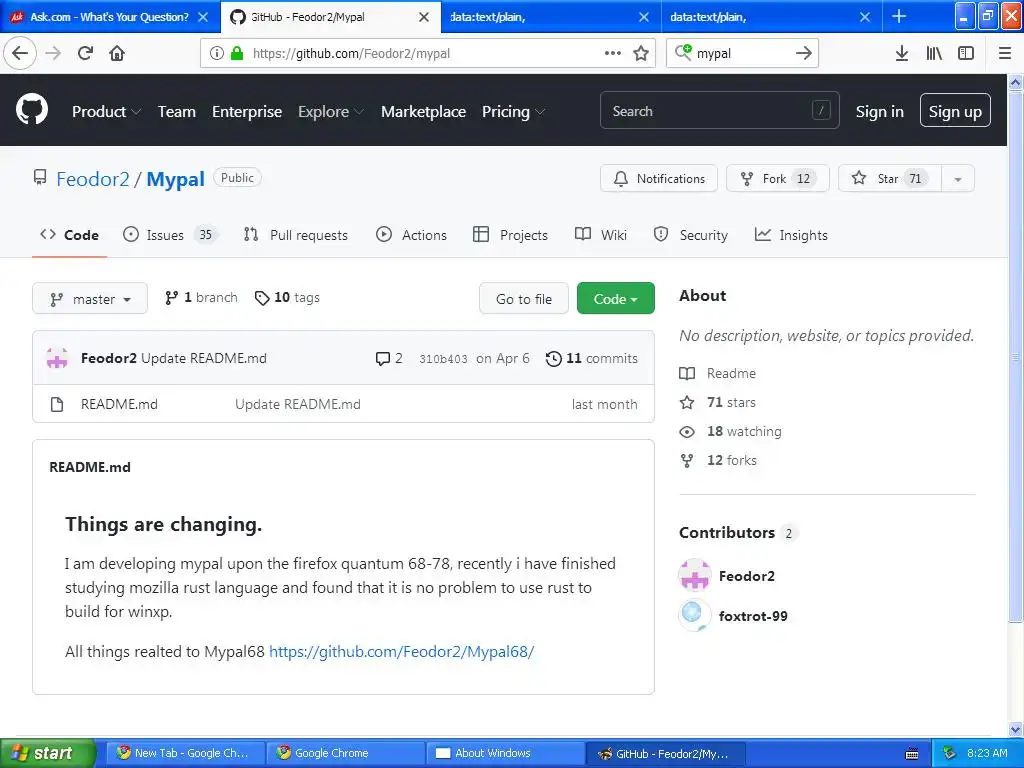Open the 1 branch link
Screen dimensions: 1024x768
pyautogui.click(x=201, y=298)
